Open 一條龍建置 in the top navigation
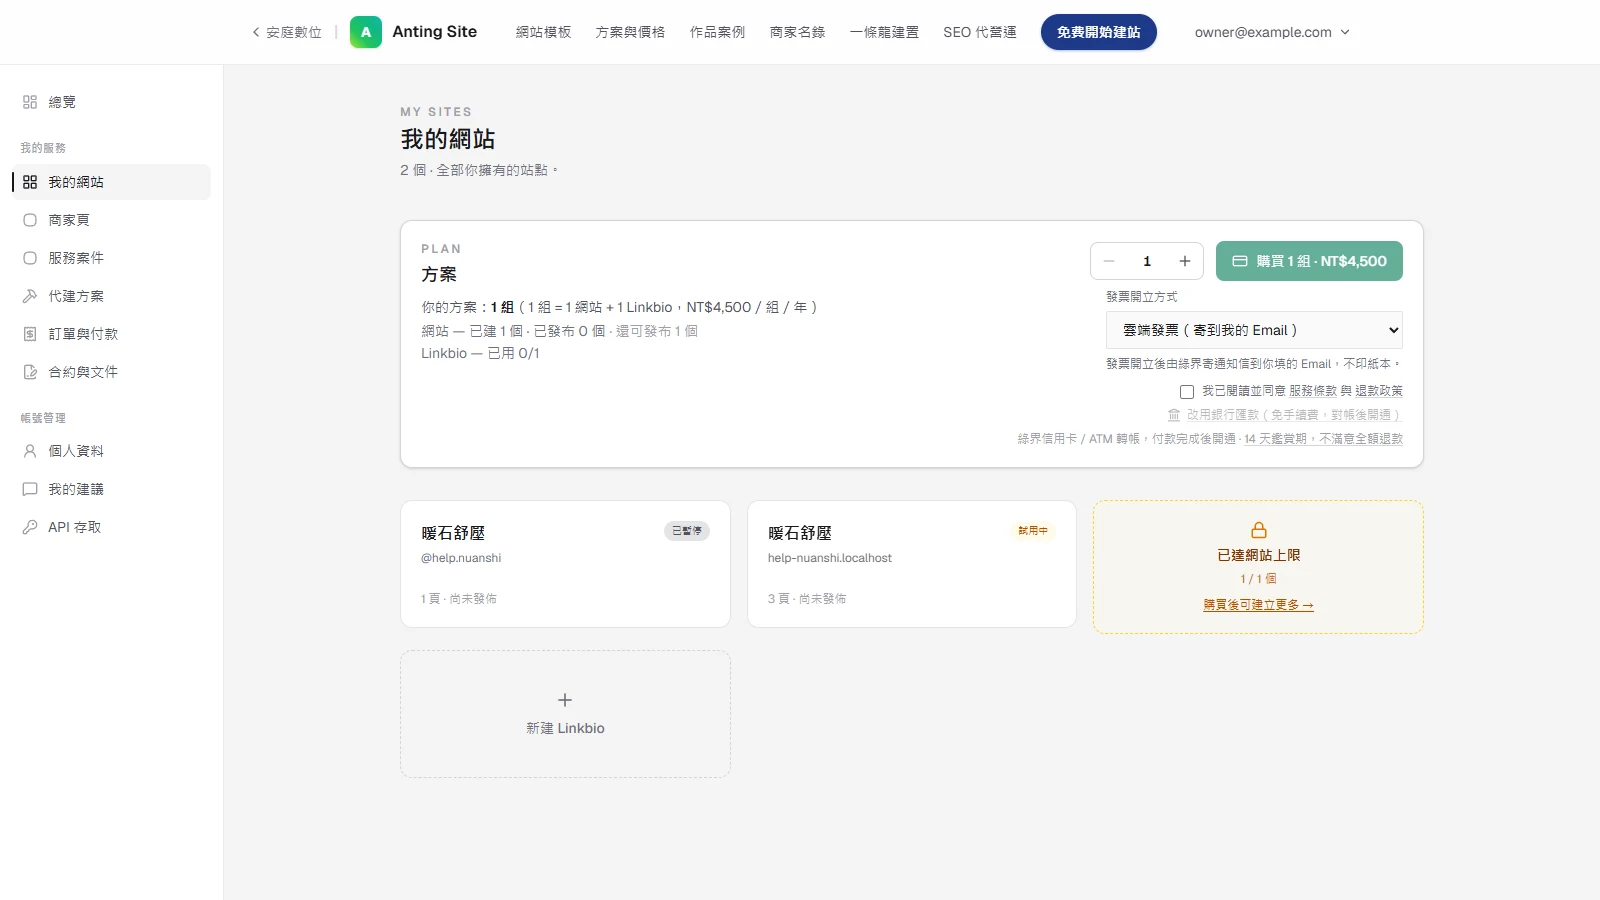 884,32
